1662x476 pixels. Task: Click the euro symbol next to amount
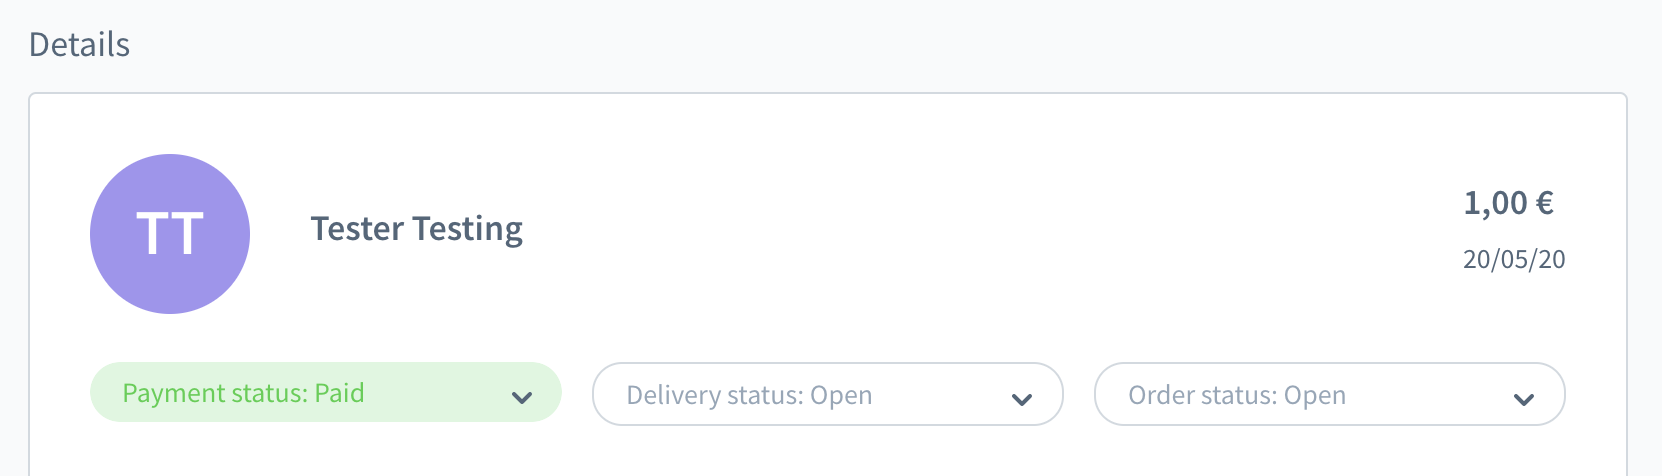click(x=1544, y=203)
